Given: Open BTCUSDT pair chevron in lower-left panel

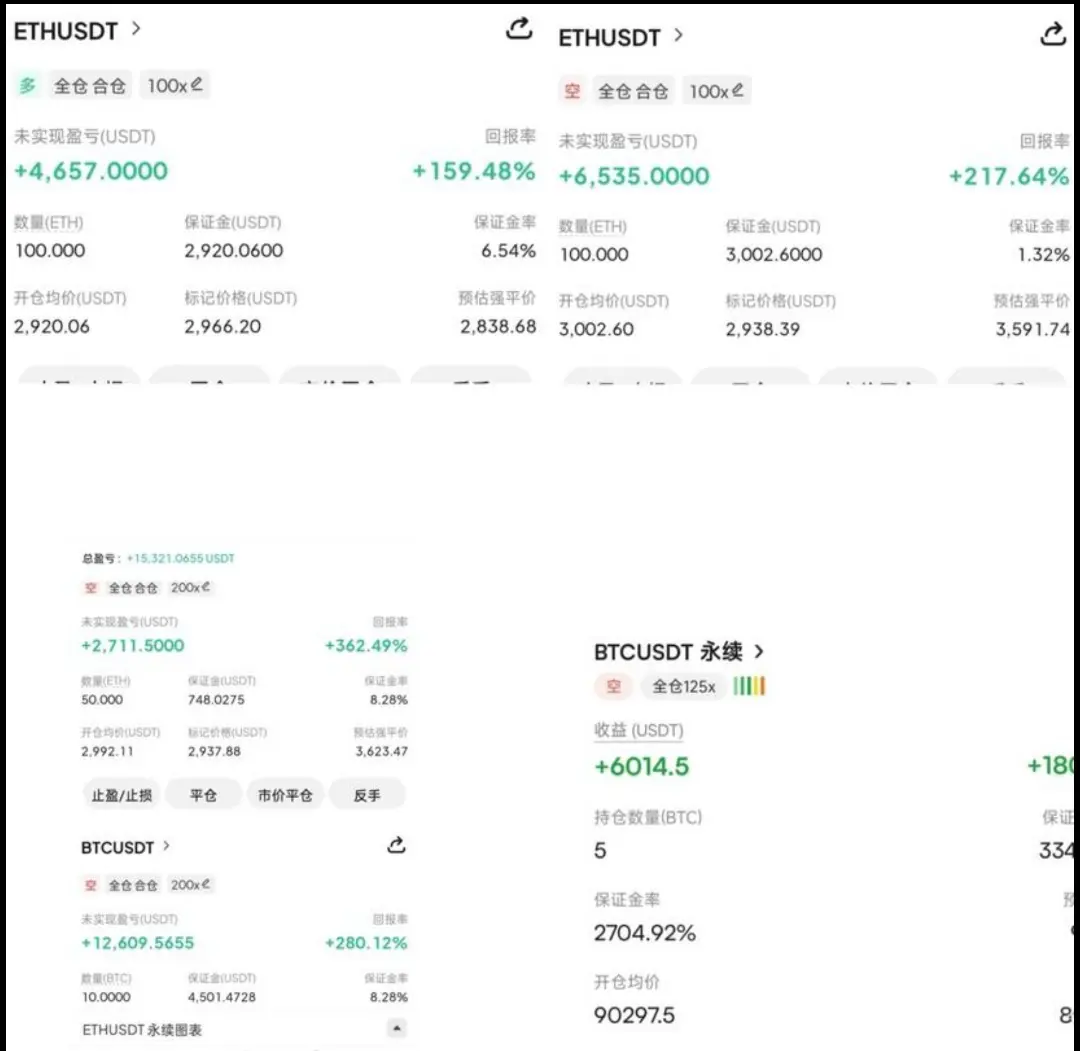Looking at the screenshot, I should (166, 846).
